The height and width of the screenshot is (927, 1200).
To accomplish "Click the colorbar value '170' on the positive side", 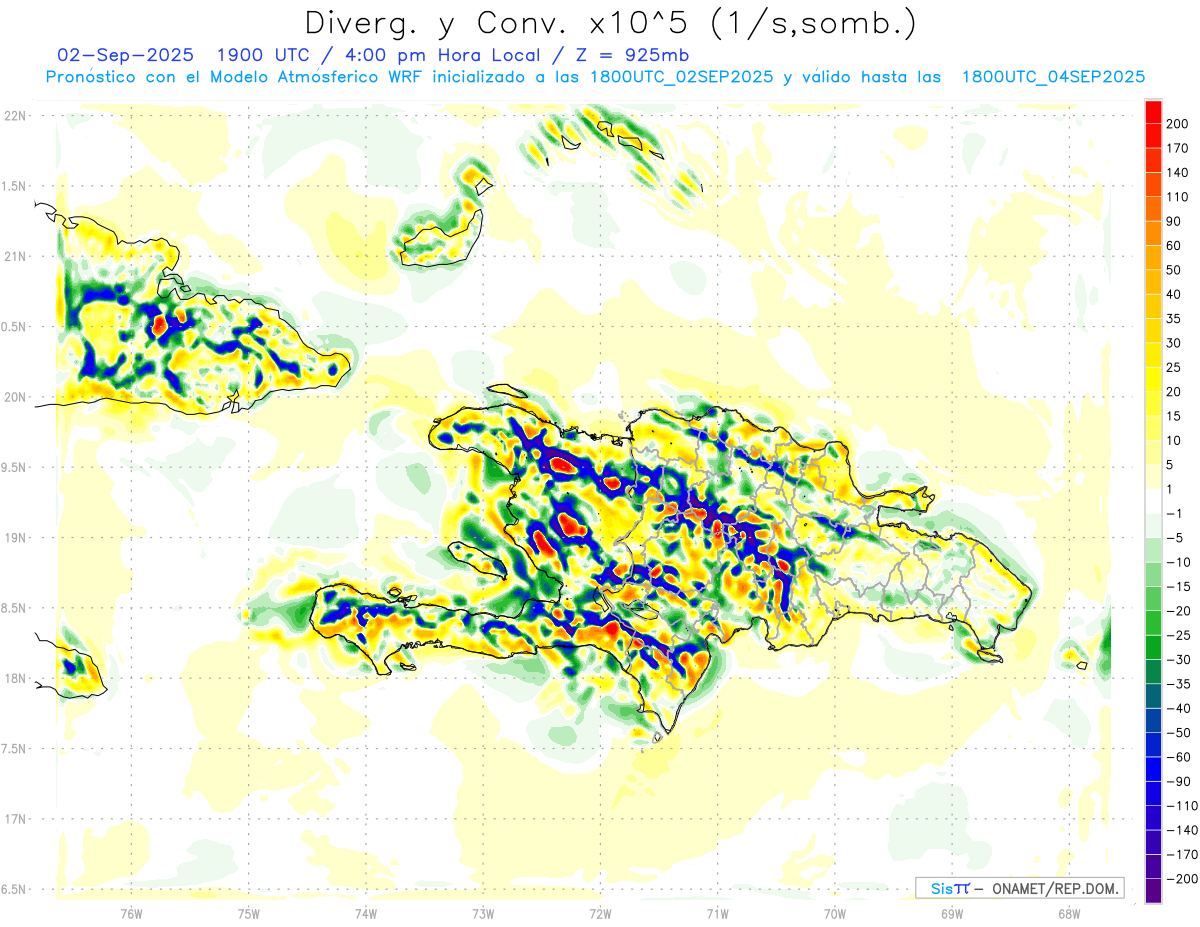I will click(x=1176, y=148).
